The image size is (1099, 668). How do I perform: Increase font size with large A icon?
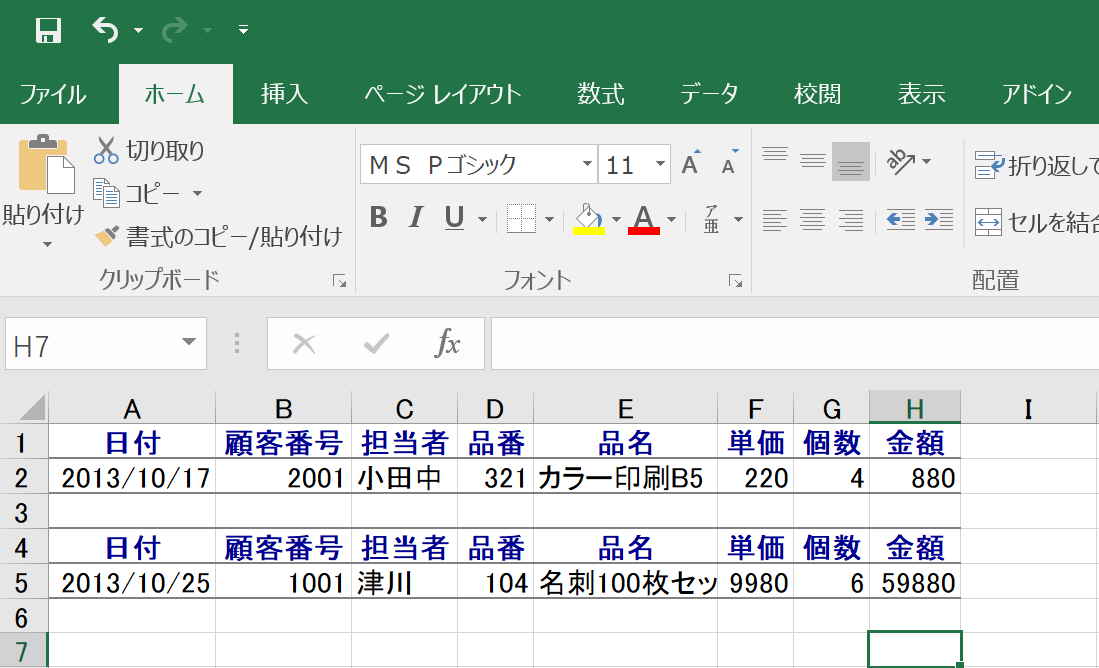[x=690, y=164]
